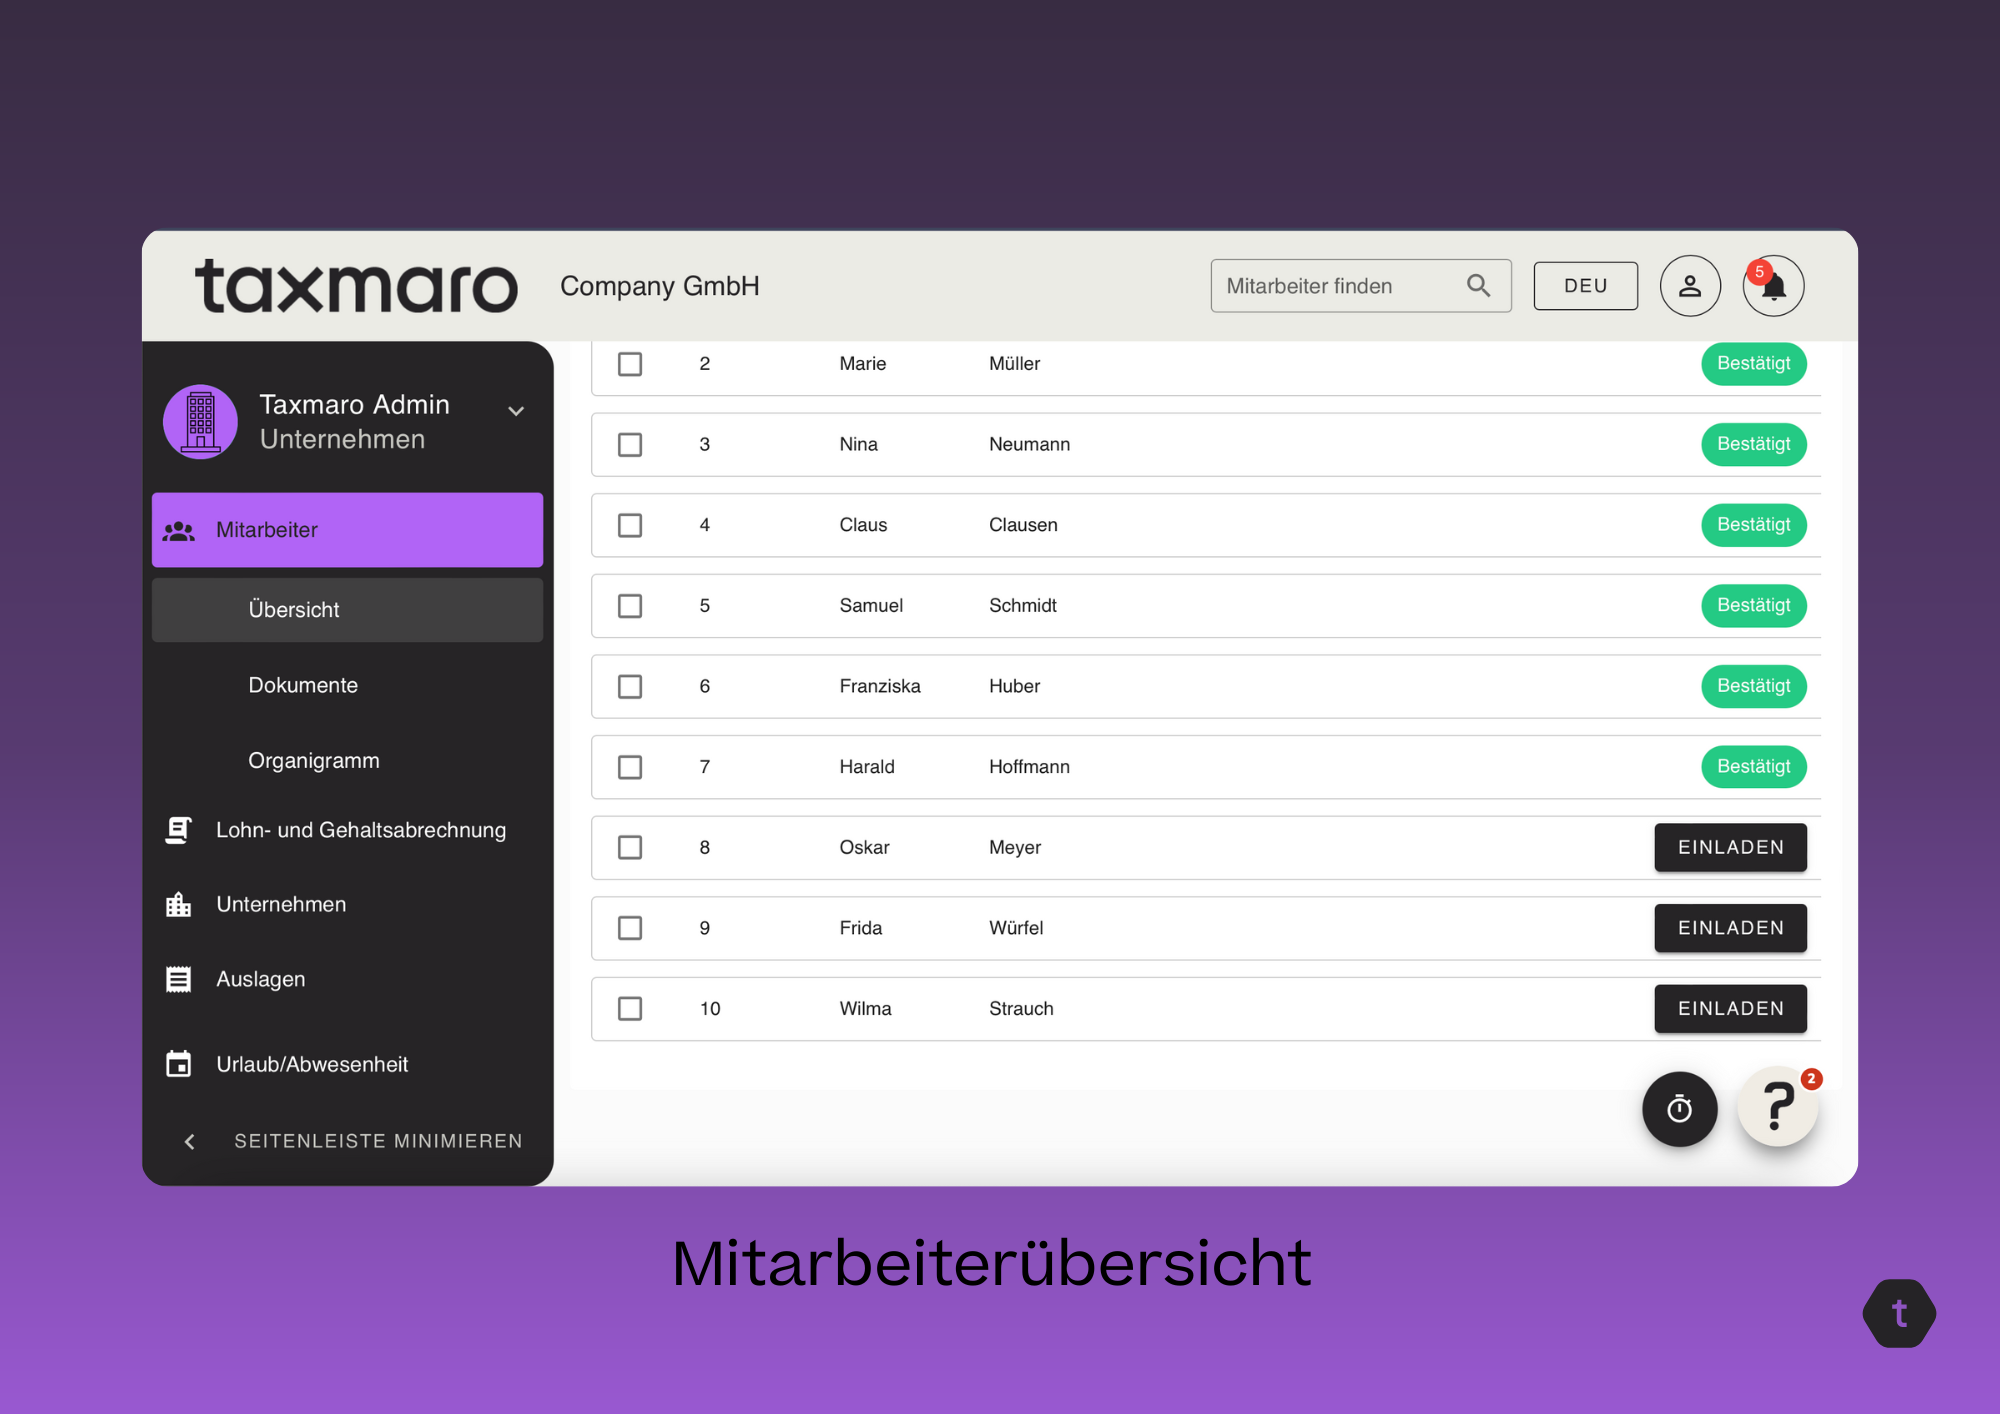This screenshot has height=1414, width=2000.
Task: Click the Lohn- und Gehaltsabrechnung sidebar icon
Action: 178,830
